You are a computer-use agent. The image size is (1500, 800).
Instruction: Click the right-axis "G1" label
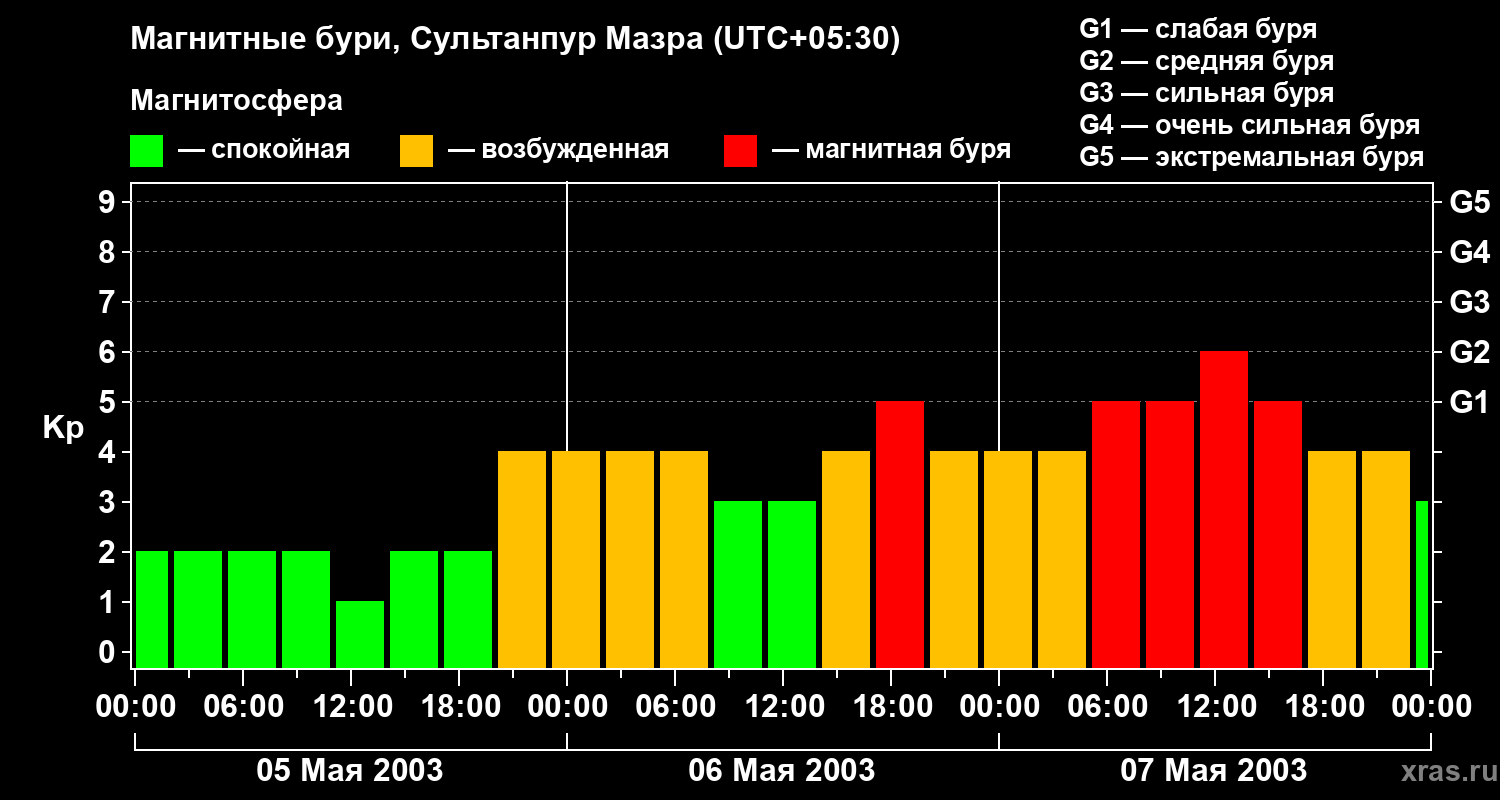(x=1470, y=403)
